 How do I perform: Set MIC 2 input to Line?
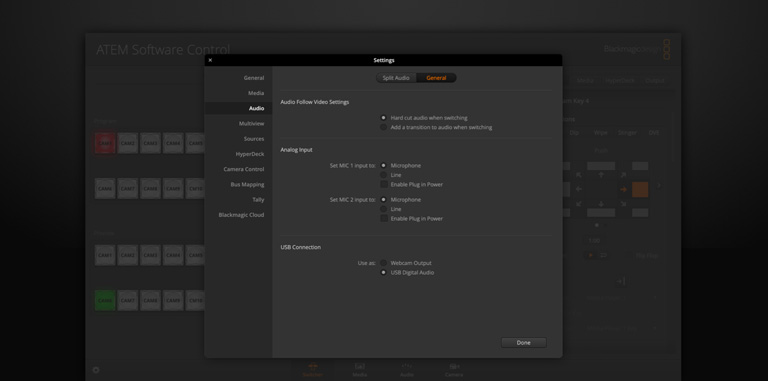tap(384, 209)
